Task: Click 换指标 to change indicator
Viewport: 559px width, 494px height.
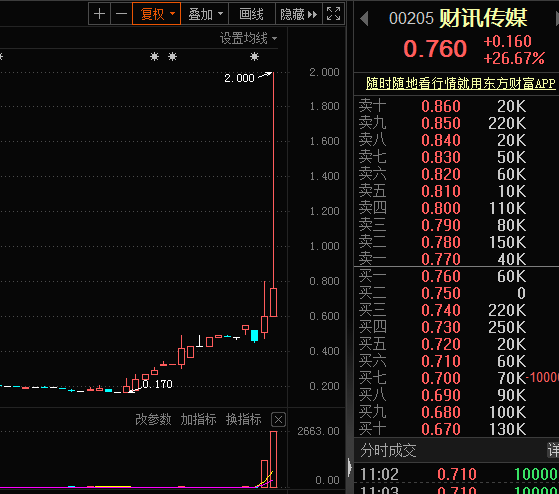Action: point(243,420)
